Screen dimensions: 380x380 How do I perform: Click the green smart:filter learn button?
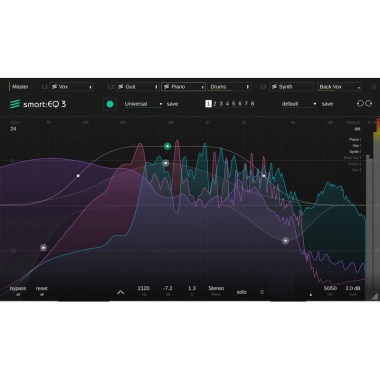click(110, 104)
